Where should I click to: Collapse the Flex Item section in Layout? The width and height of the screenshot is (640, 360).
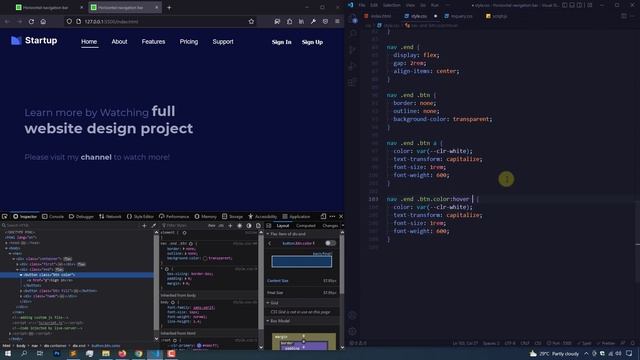click(x=268, y=234)
